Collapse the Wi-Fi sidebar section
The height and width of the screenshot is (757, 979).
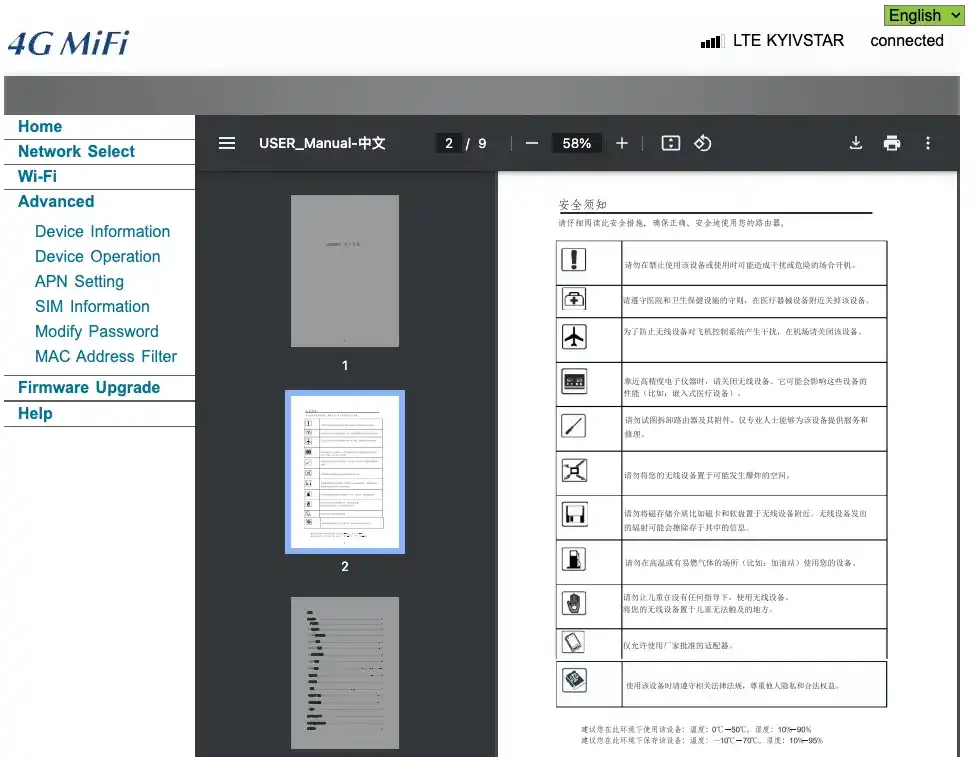click(39, 176)
